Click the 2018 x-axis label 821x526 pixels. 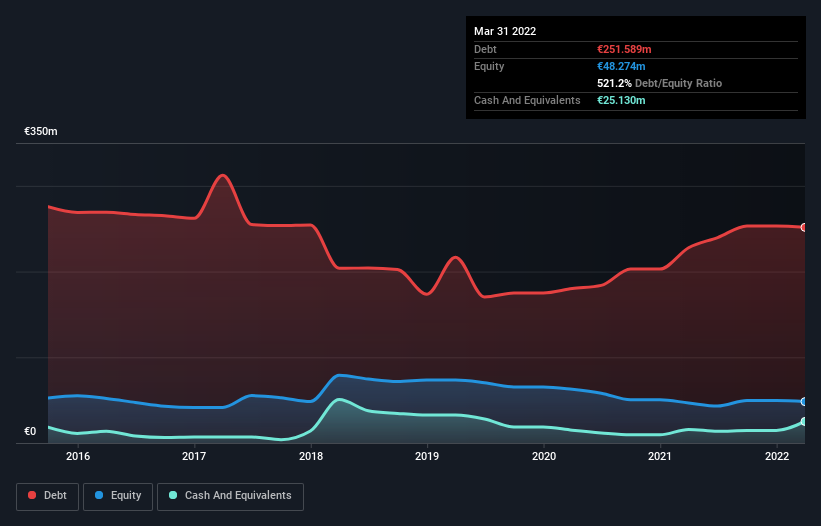coord(311,456)
